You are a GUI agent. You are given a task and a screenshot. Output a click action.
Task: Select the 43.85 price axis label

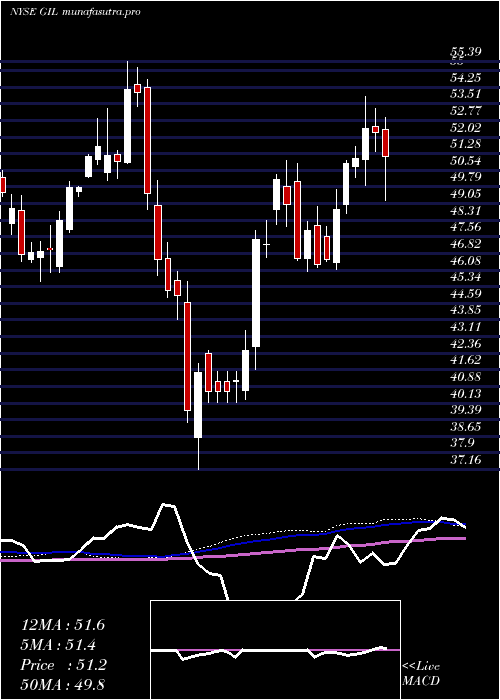[465, 310]
